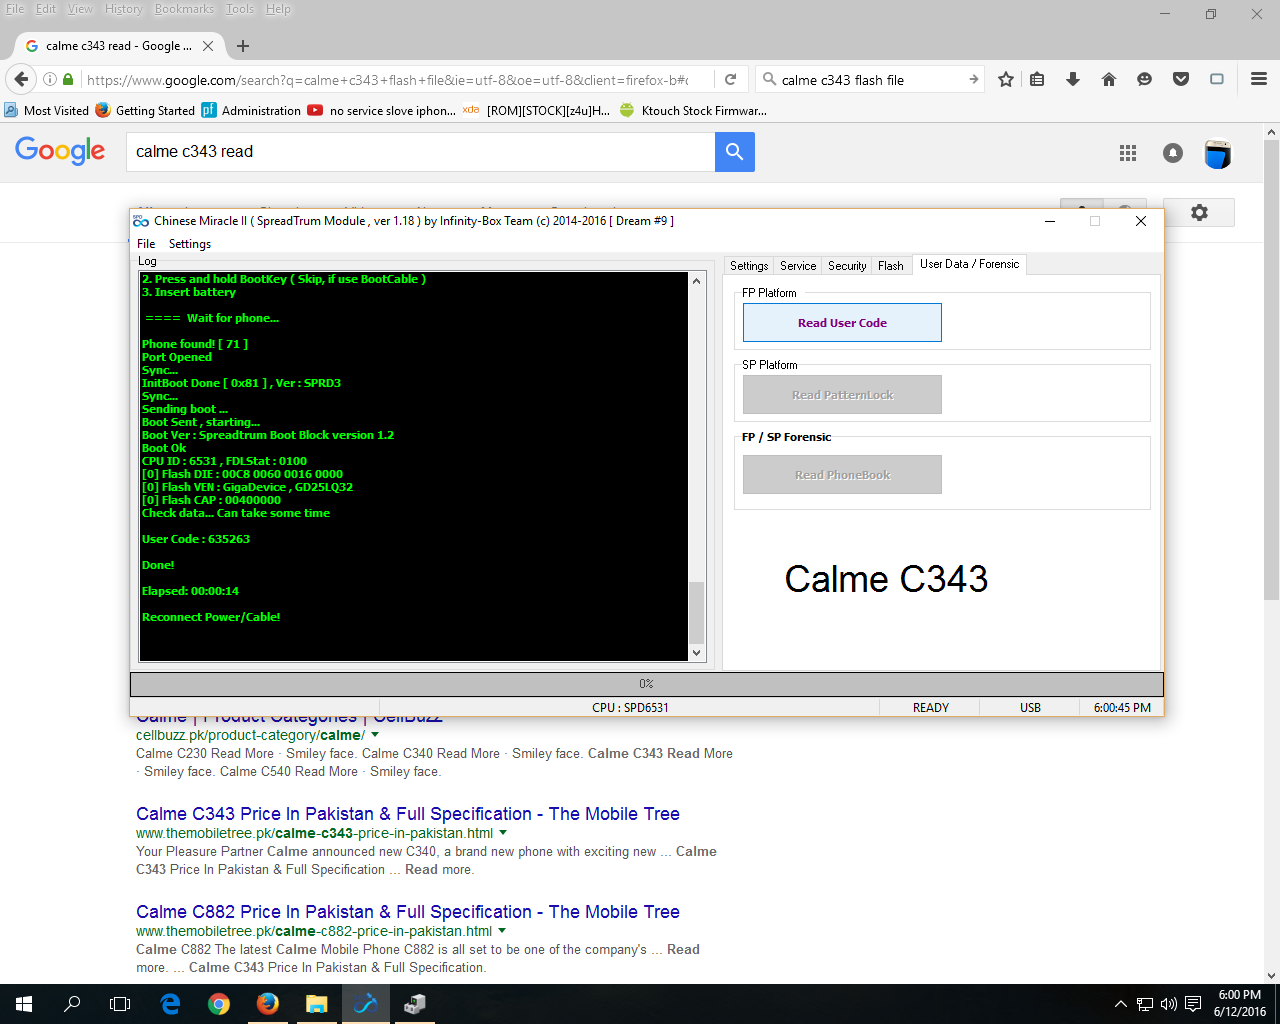
Task: Select the User Data / Forensic tab
Action: coord(970,264)
